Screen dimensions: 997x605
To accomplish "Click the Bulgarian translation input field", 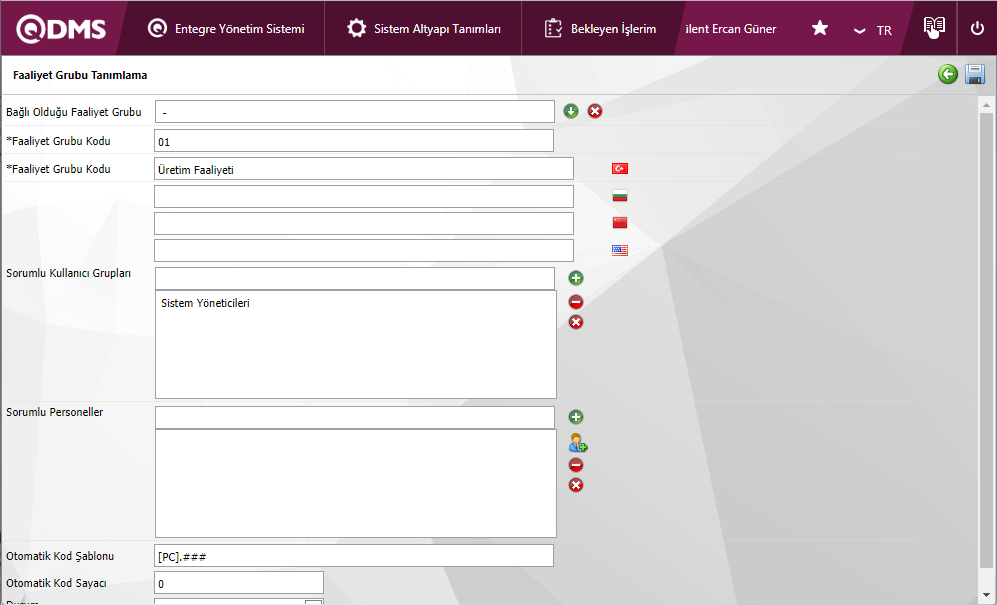I will 364,196.
